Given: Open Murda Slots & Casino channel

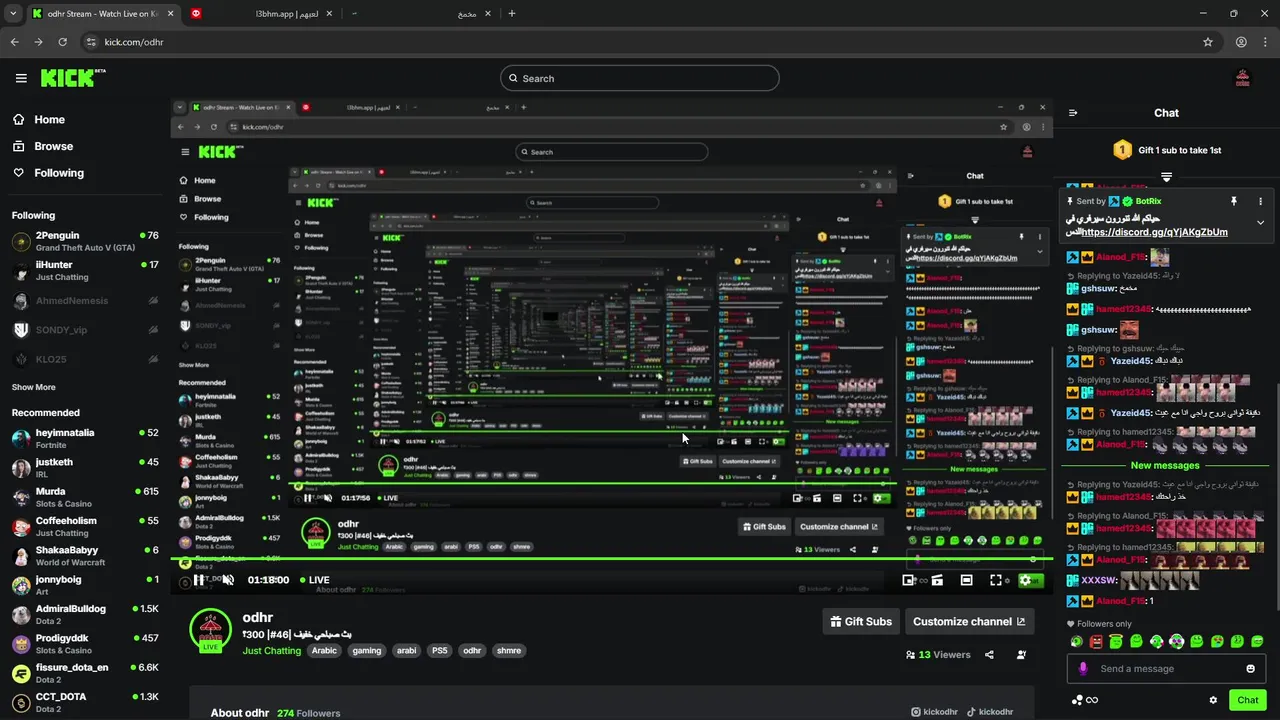Looking at the screenshot, I should click(x=85, y=497).
